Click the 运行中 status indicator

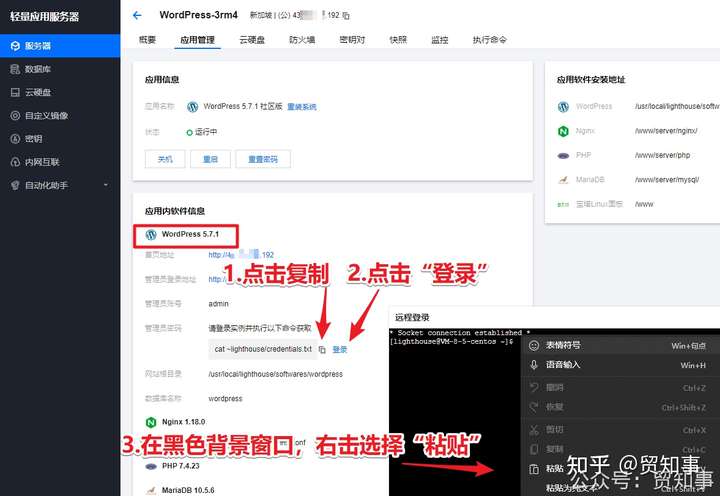pos(202,132)
